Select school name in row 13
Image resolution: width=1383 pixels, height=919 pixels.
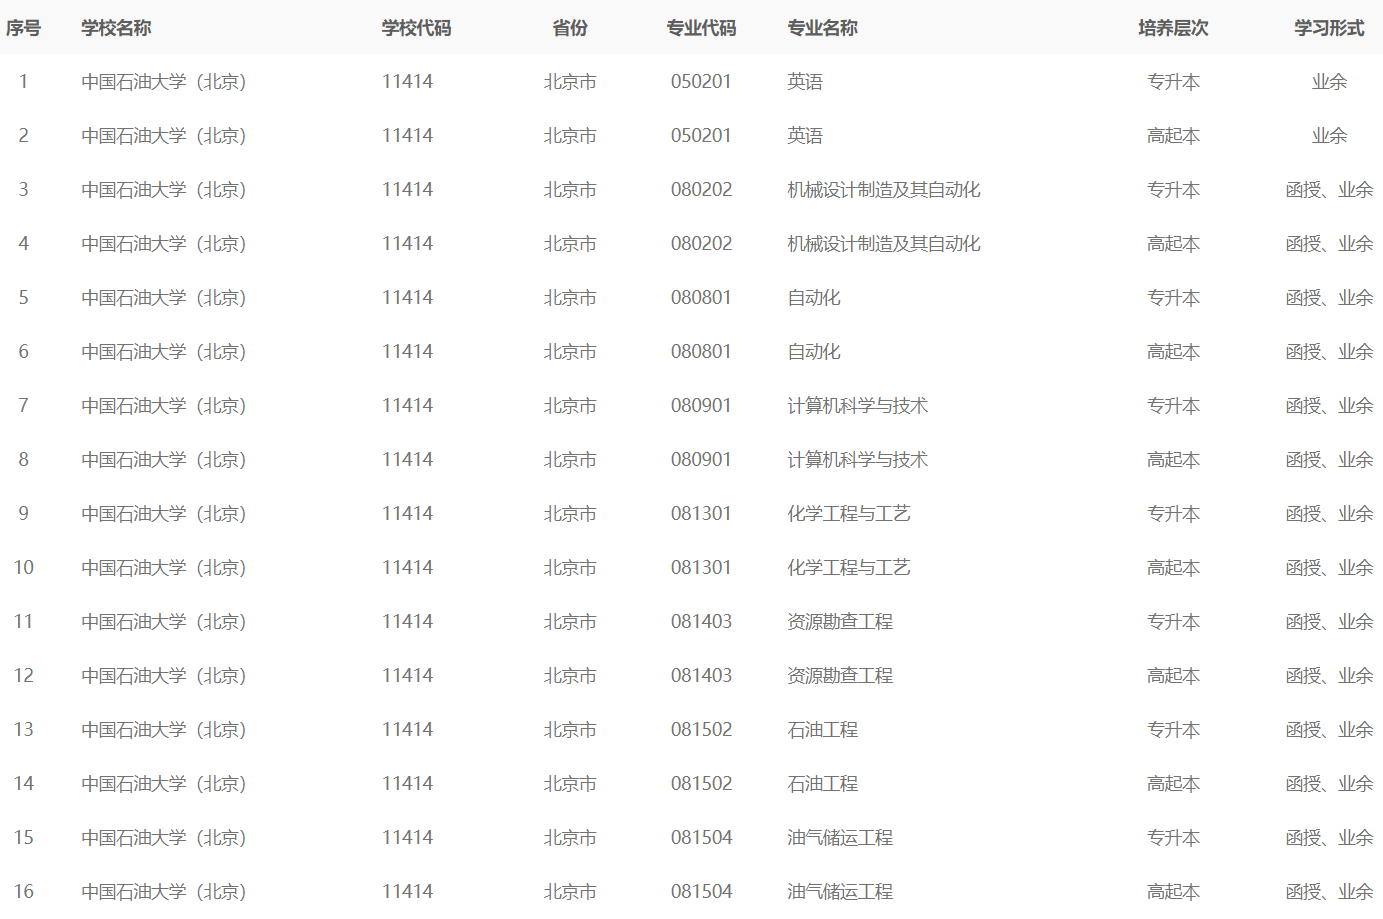(164, 730)
